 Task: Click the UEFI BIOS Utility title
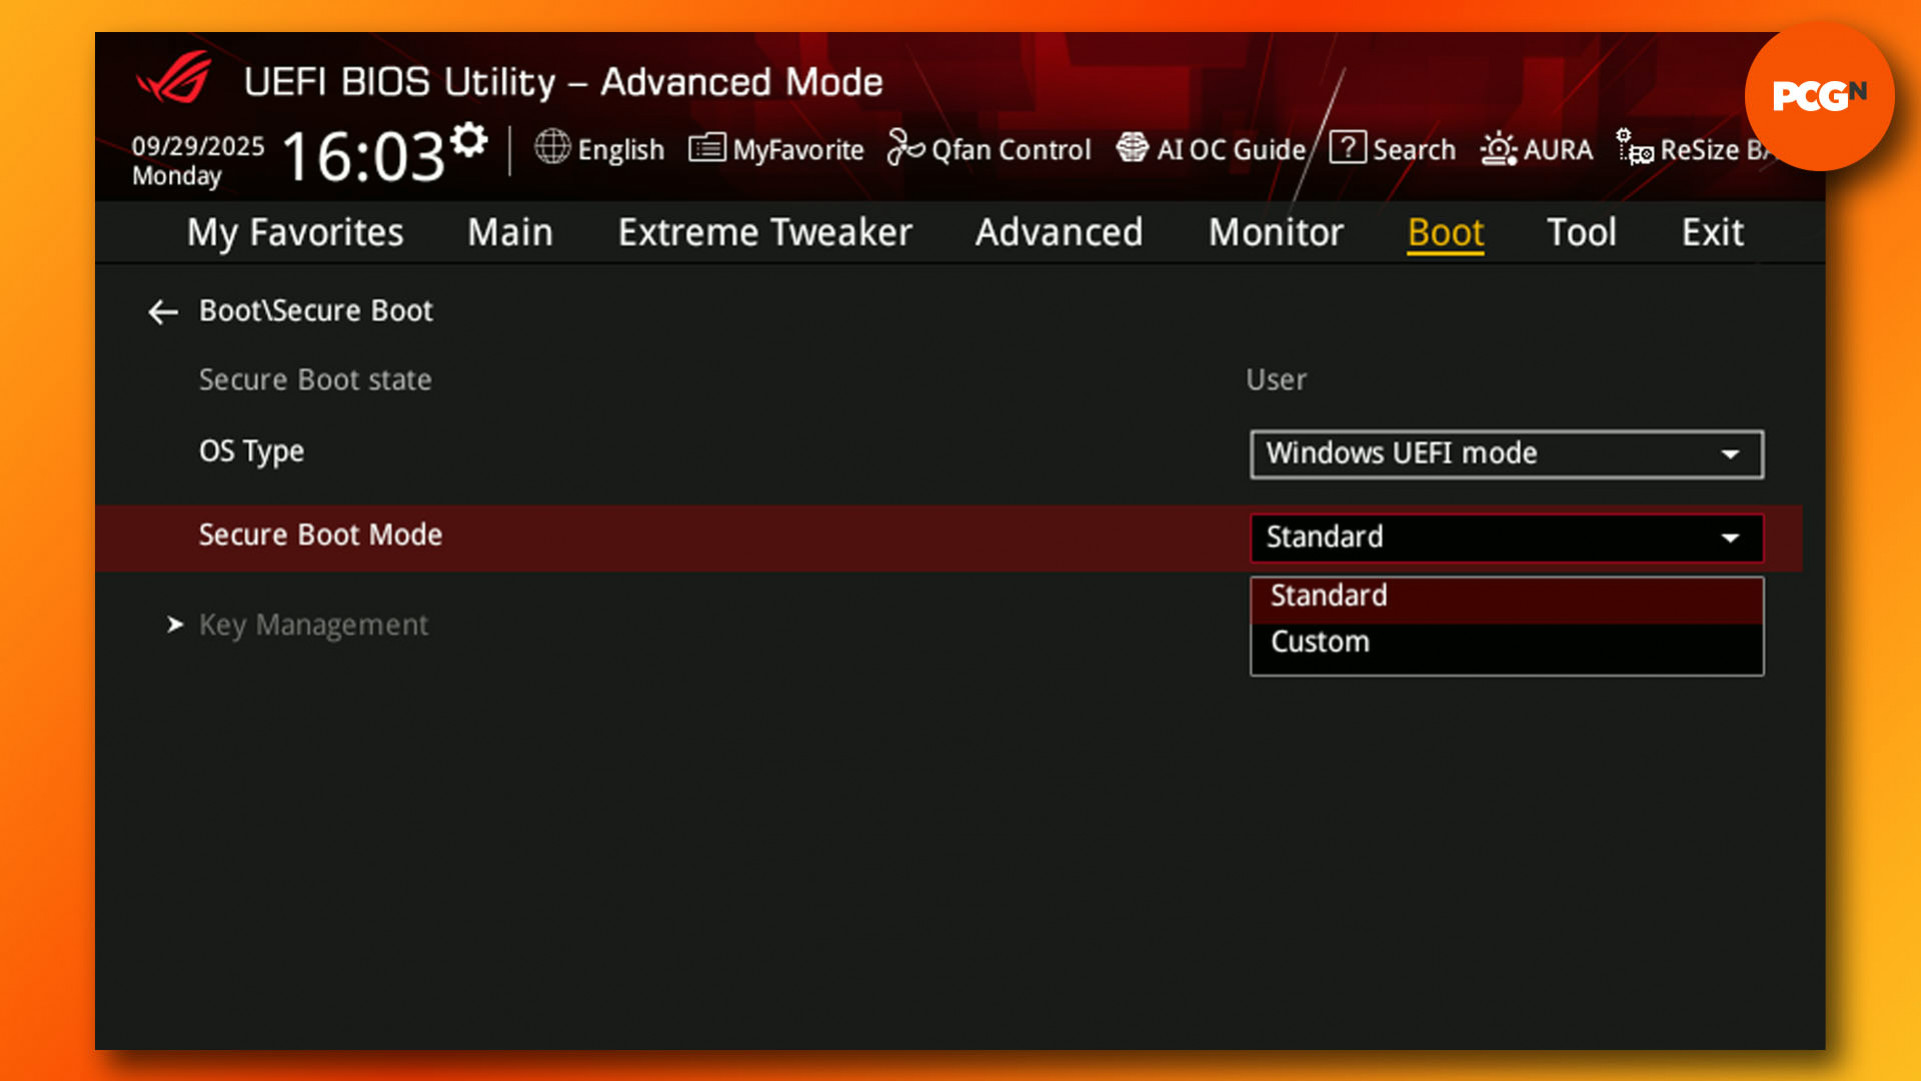pyautogui.click(x=563, y=82)
